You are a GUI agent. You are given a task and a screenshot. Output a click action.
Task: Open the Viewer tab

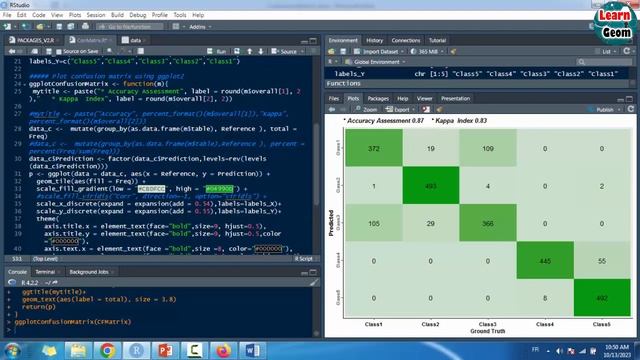pyautogui.click(x=424, y=98)
